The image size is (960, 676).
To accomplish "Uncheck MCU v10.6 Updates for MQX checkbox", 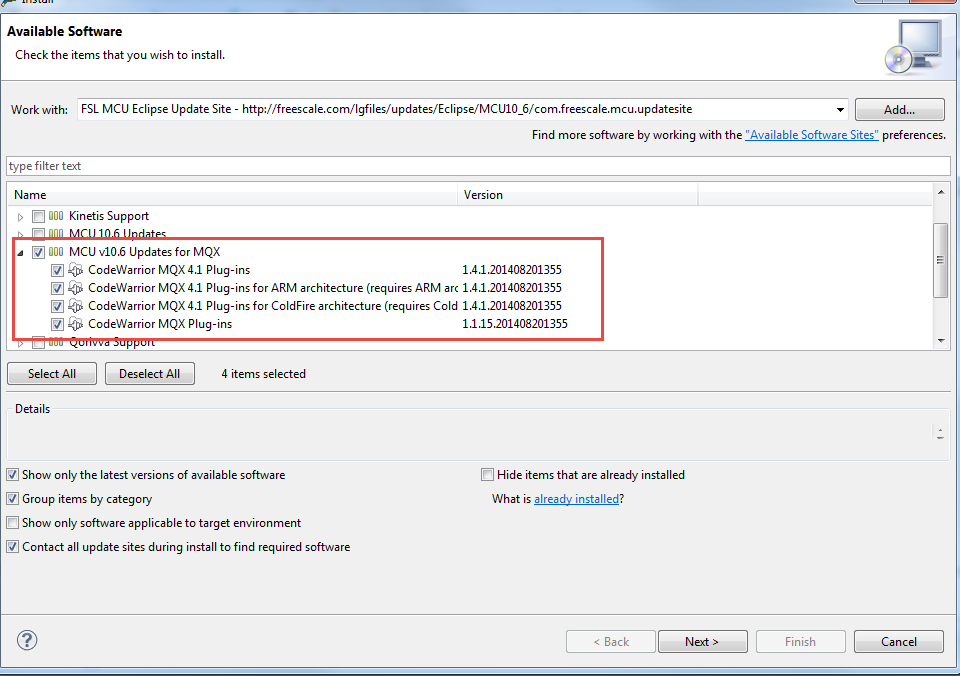I will tap(39, 252).
